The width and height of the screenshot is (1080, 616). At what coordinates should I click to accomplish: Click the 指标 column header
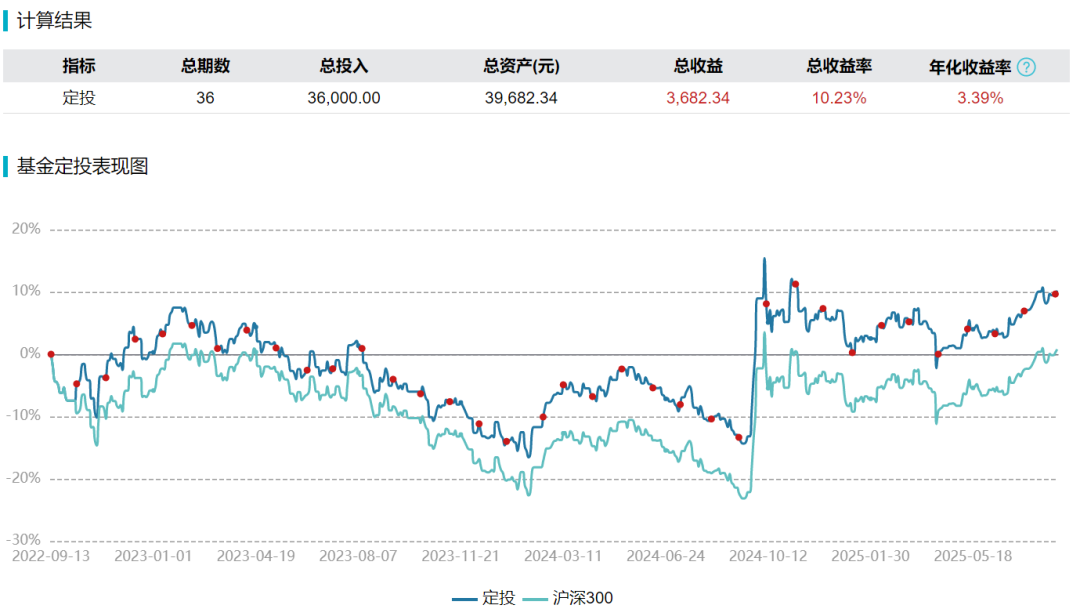(79, 67)
